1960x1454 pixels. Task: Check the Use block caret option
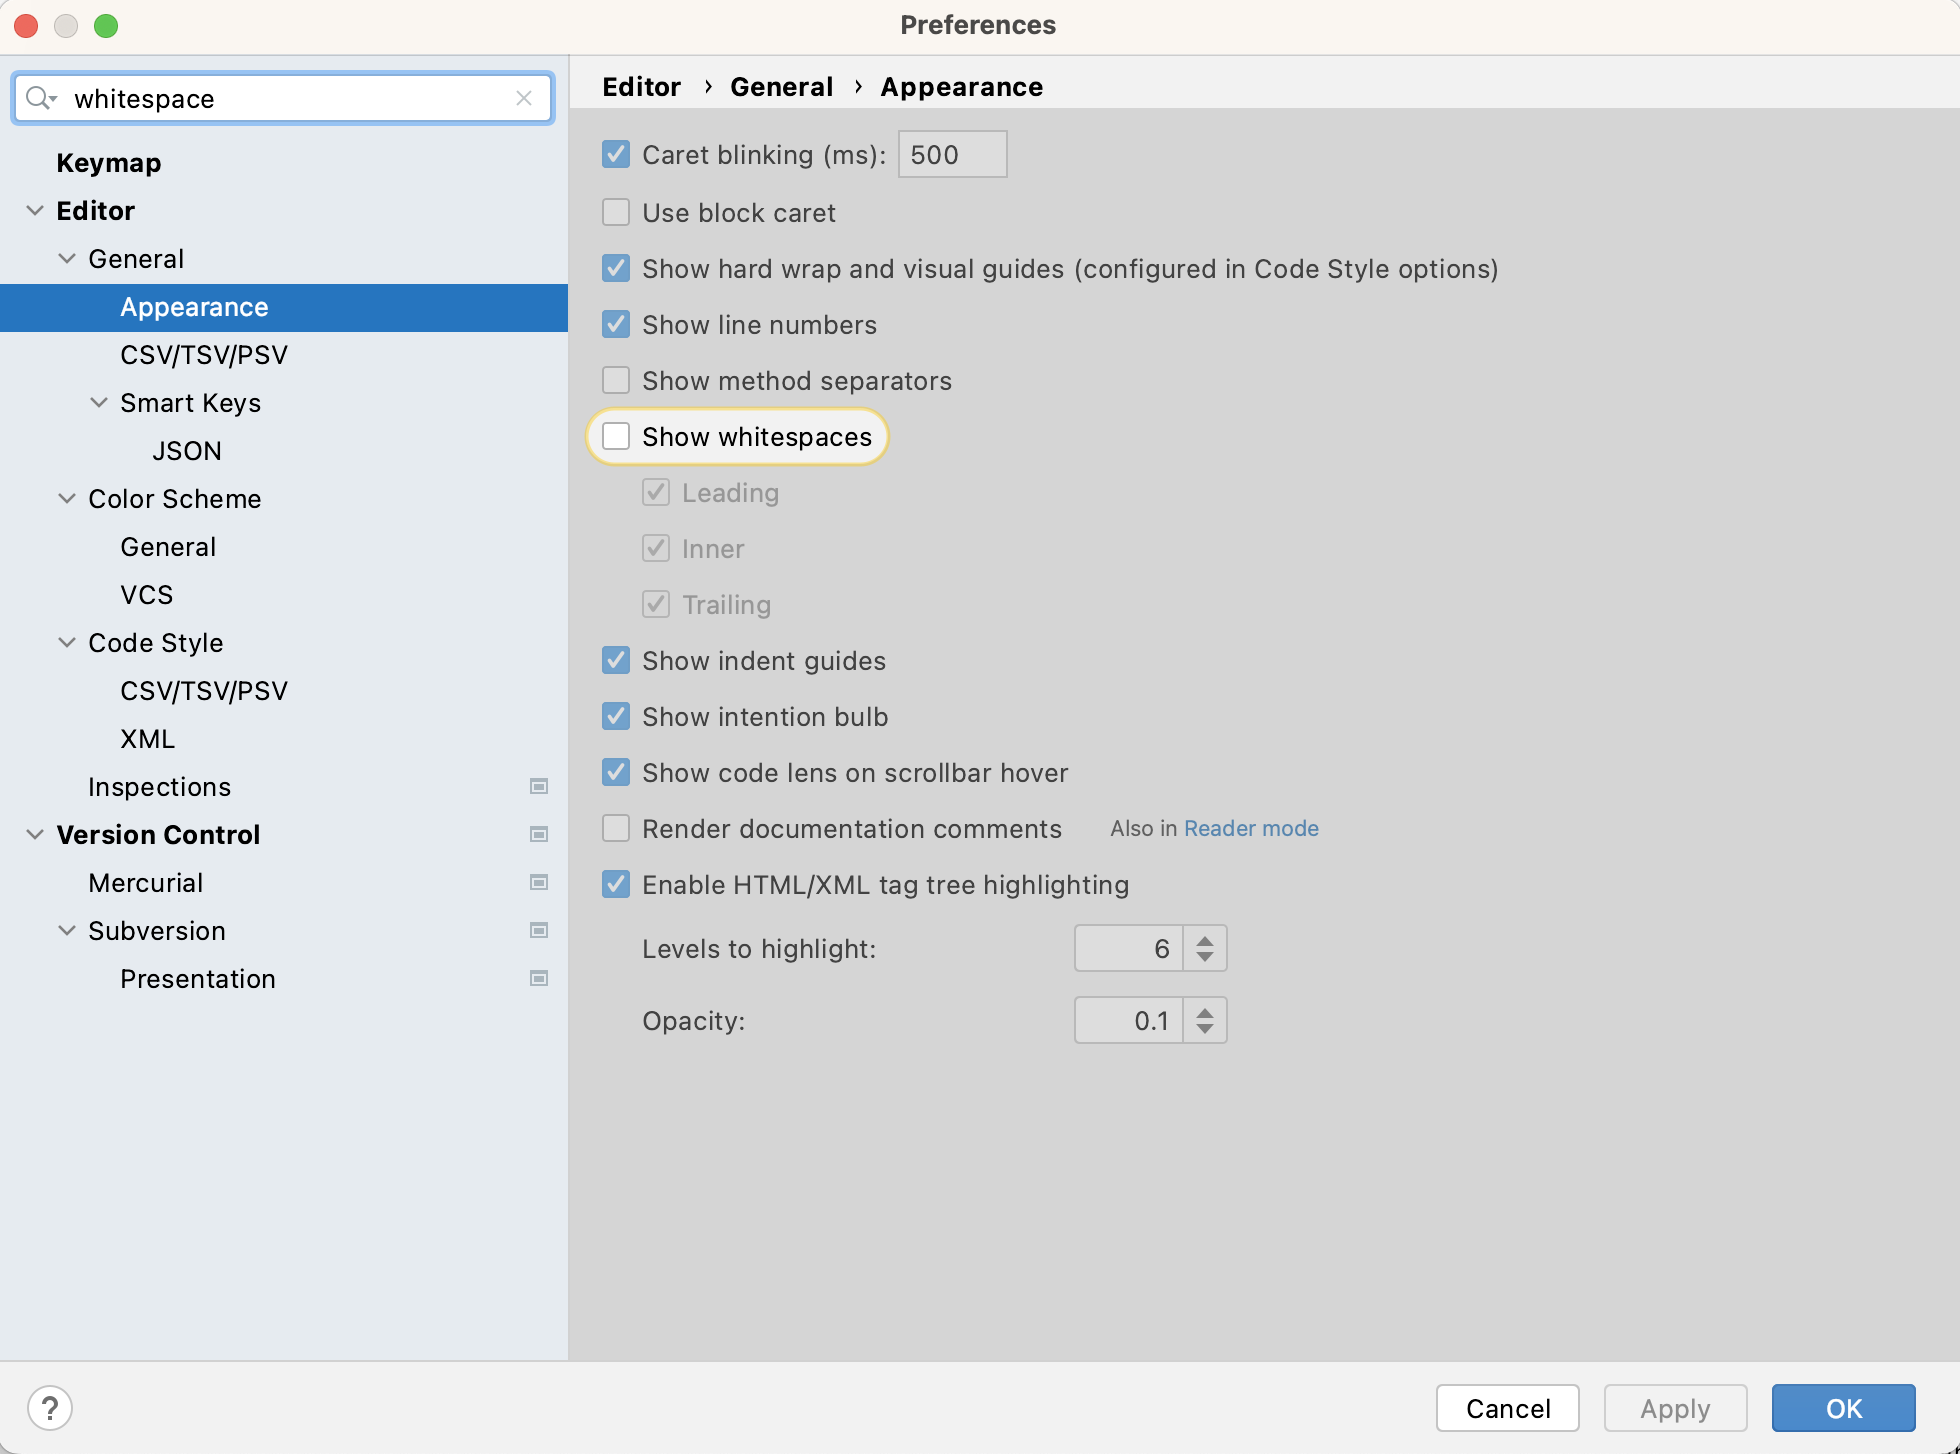click(615, 212)
